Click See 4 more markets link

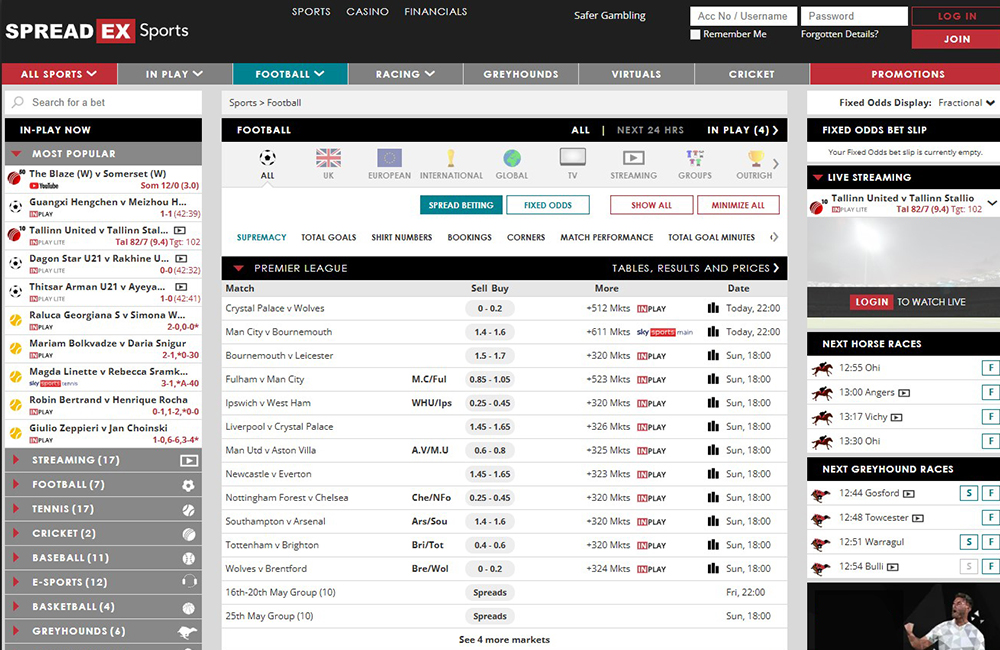[504, 639]
